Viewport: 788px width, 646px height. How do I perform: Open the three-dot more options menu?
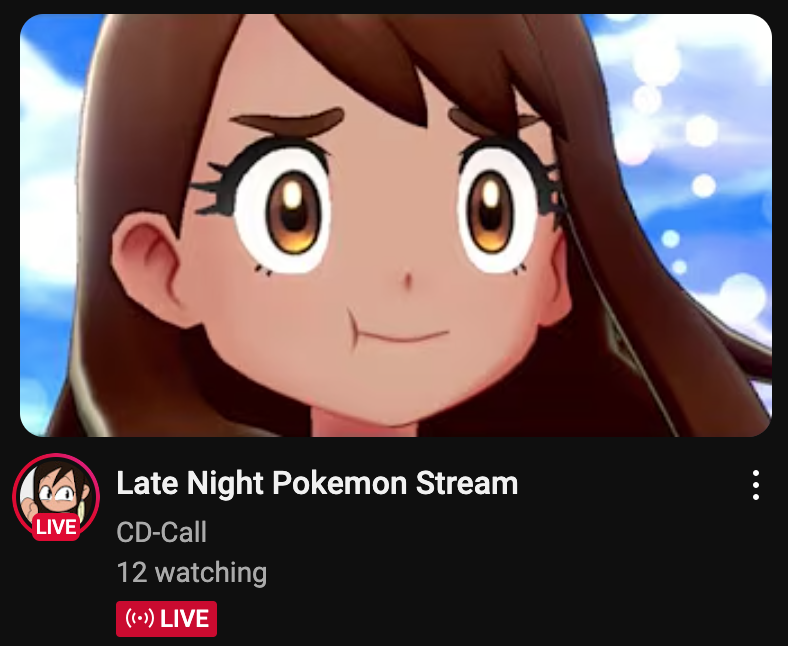[755, 485]
